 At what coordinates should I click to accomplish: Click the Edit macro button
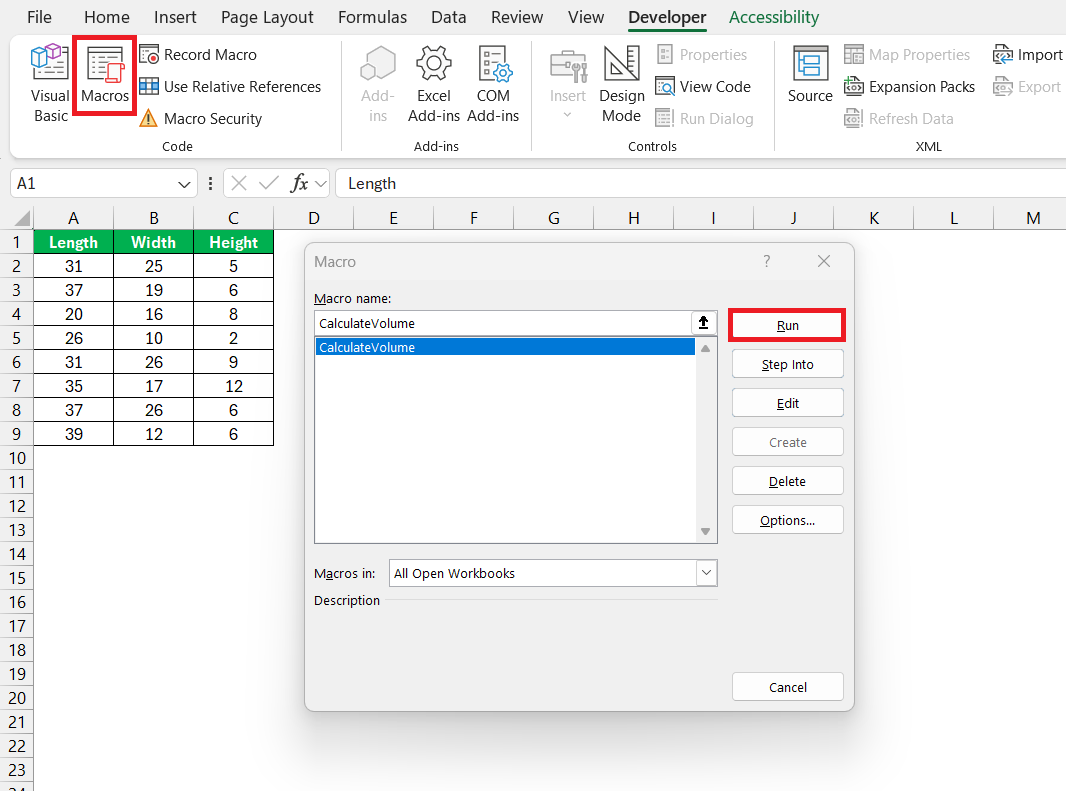point(787,403)
